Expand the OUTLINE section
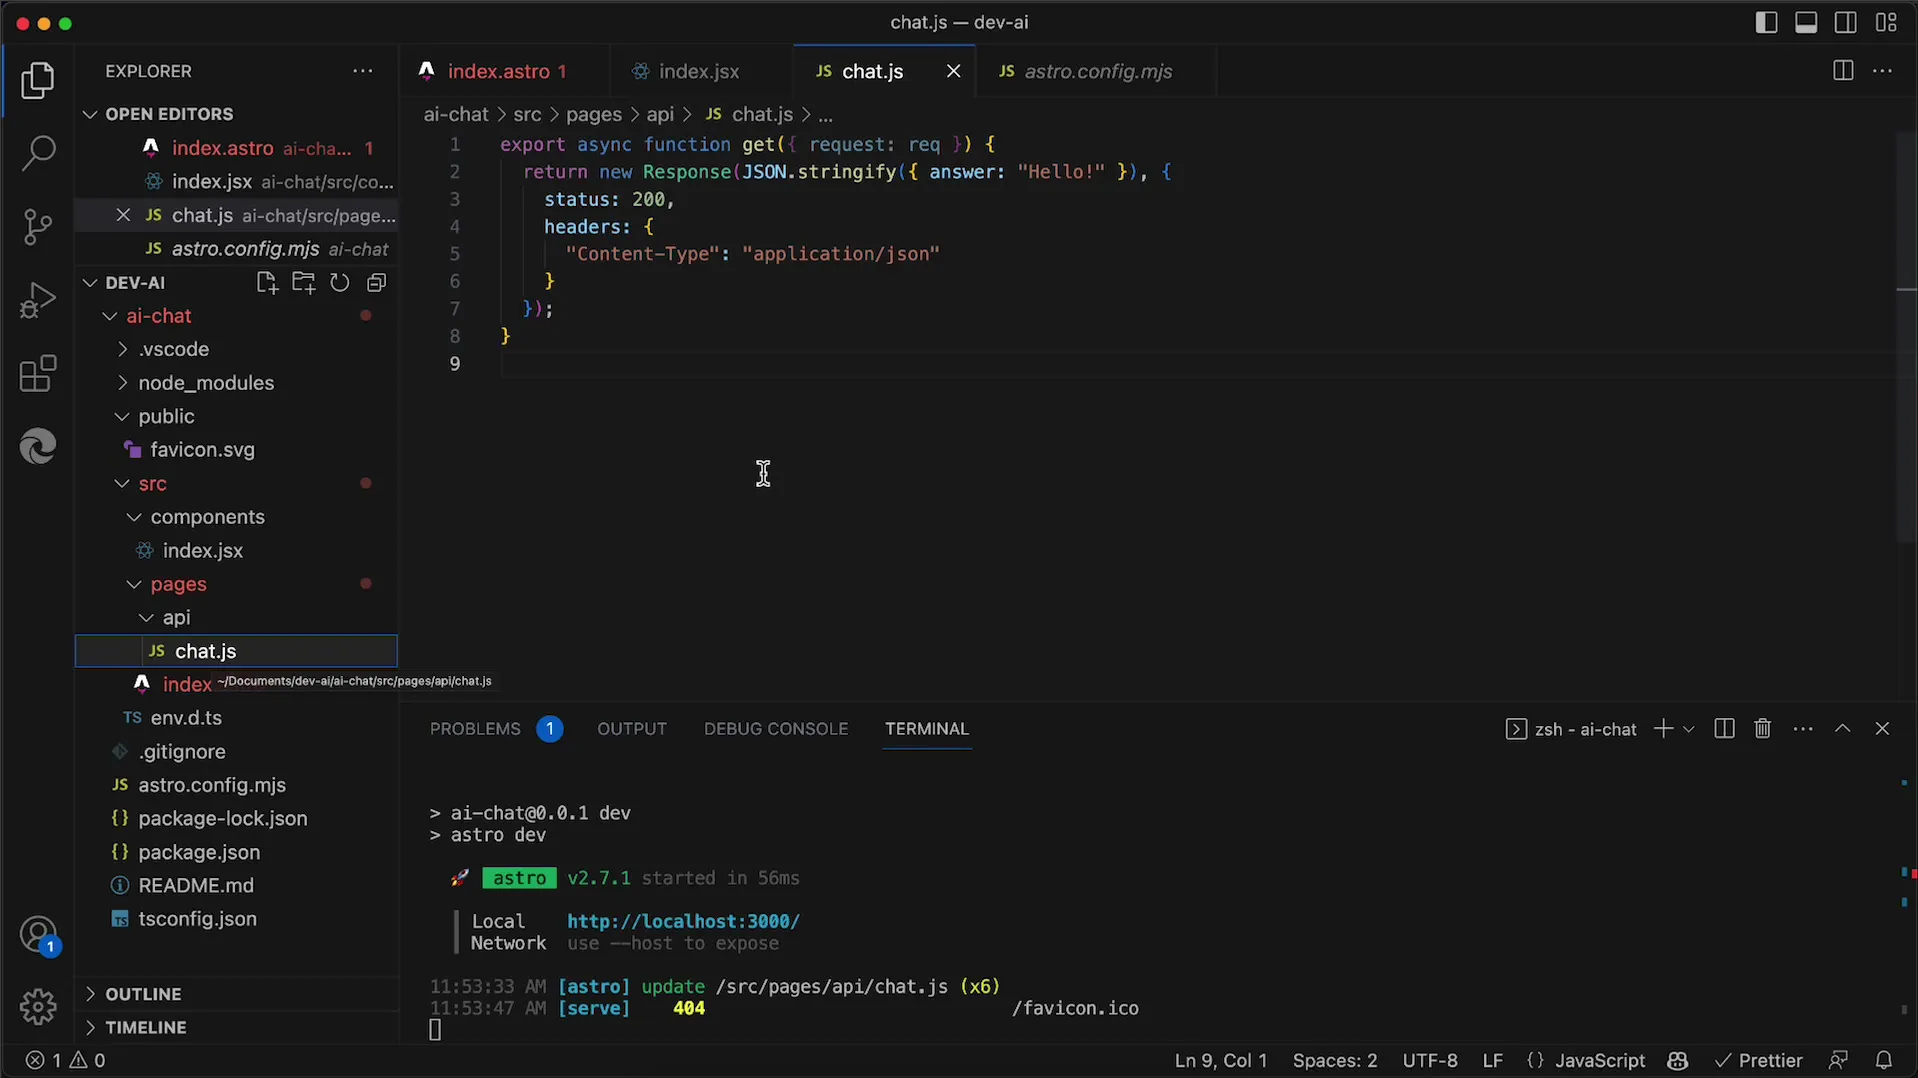 [x=236, y=994]
